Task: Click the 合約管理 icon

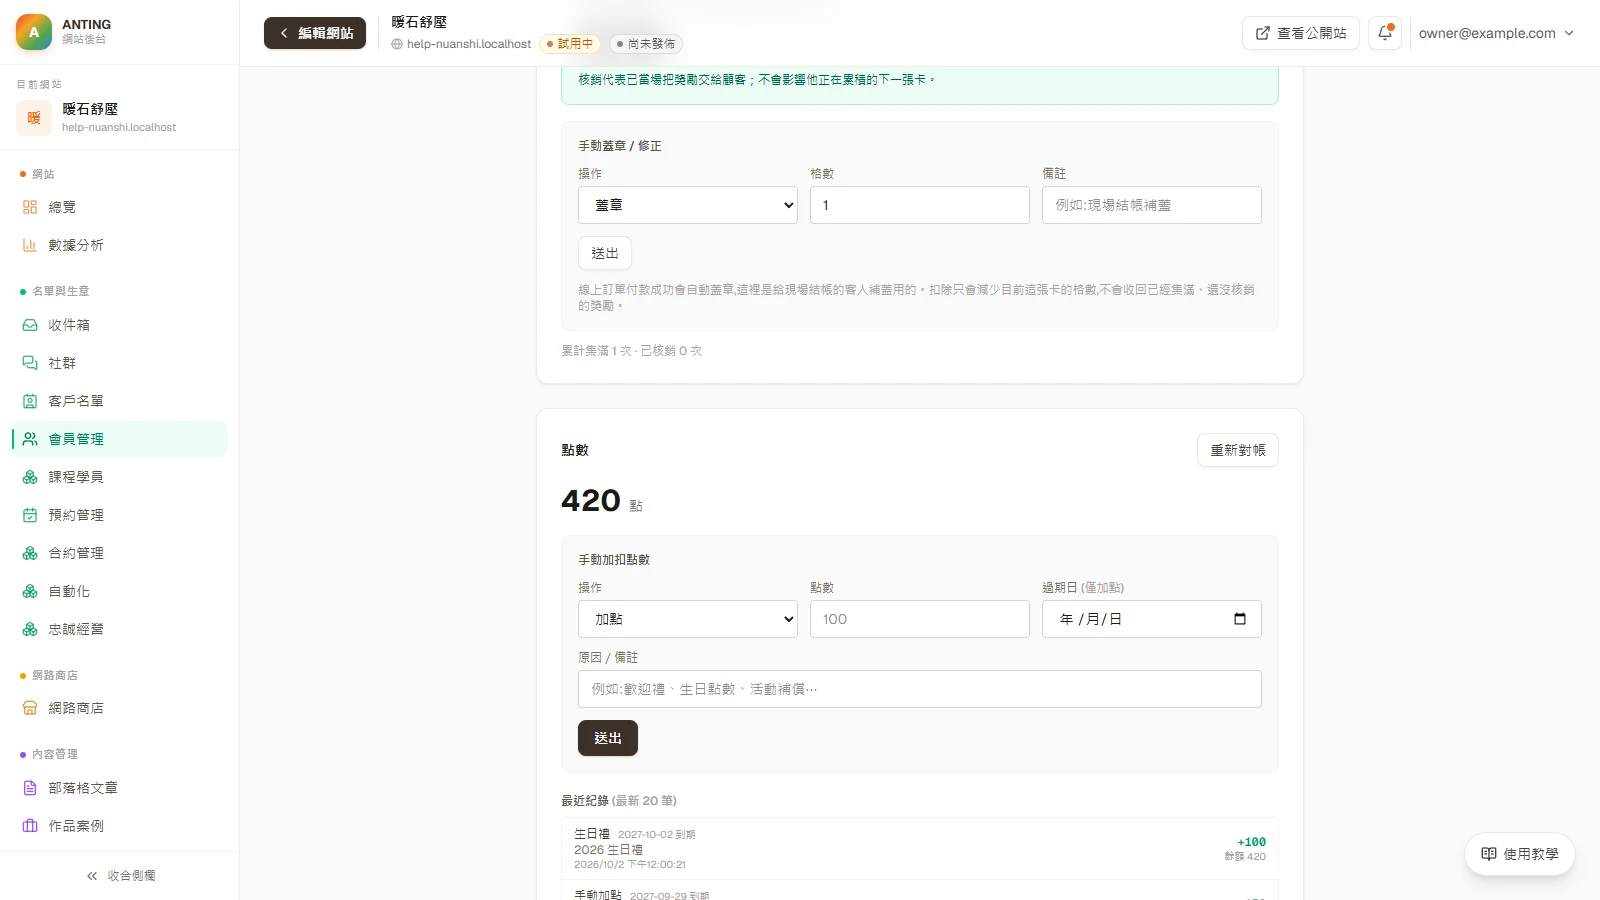Action: [x=30, y=553]
